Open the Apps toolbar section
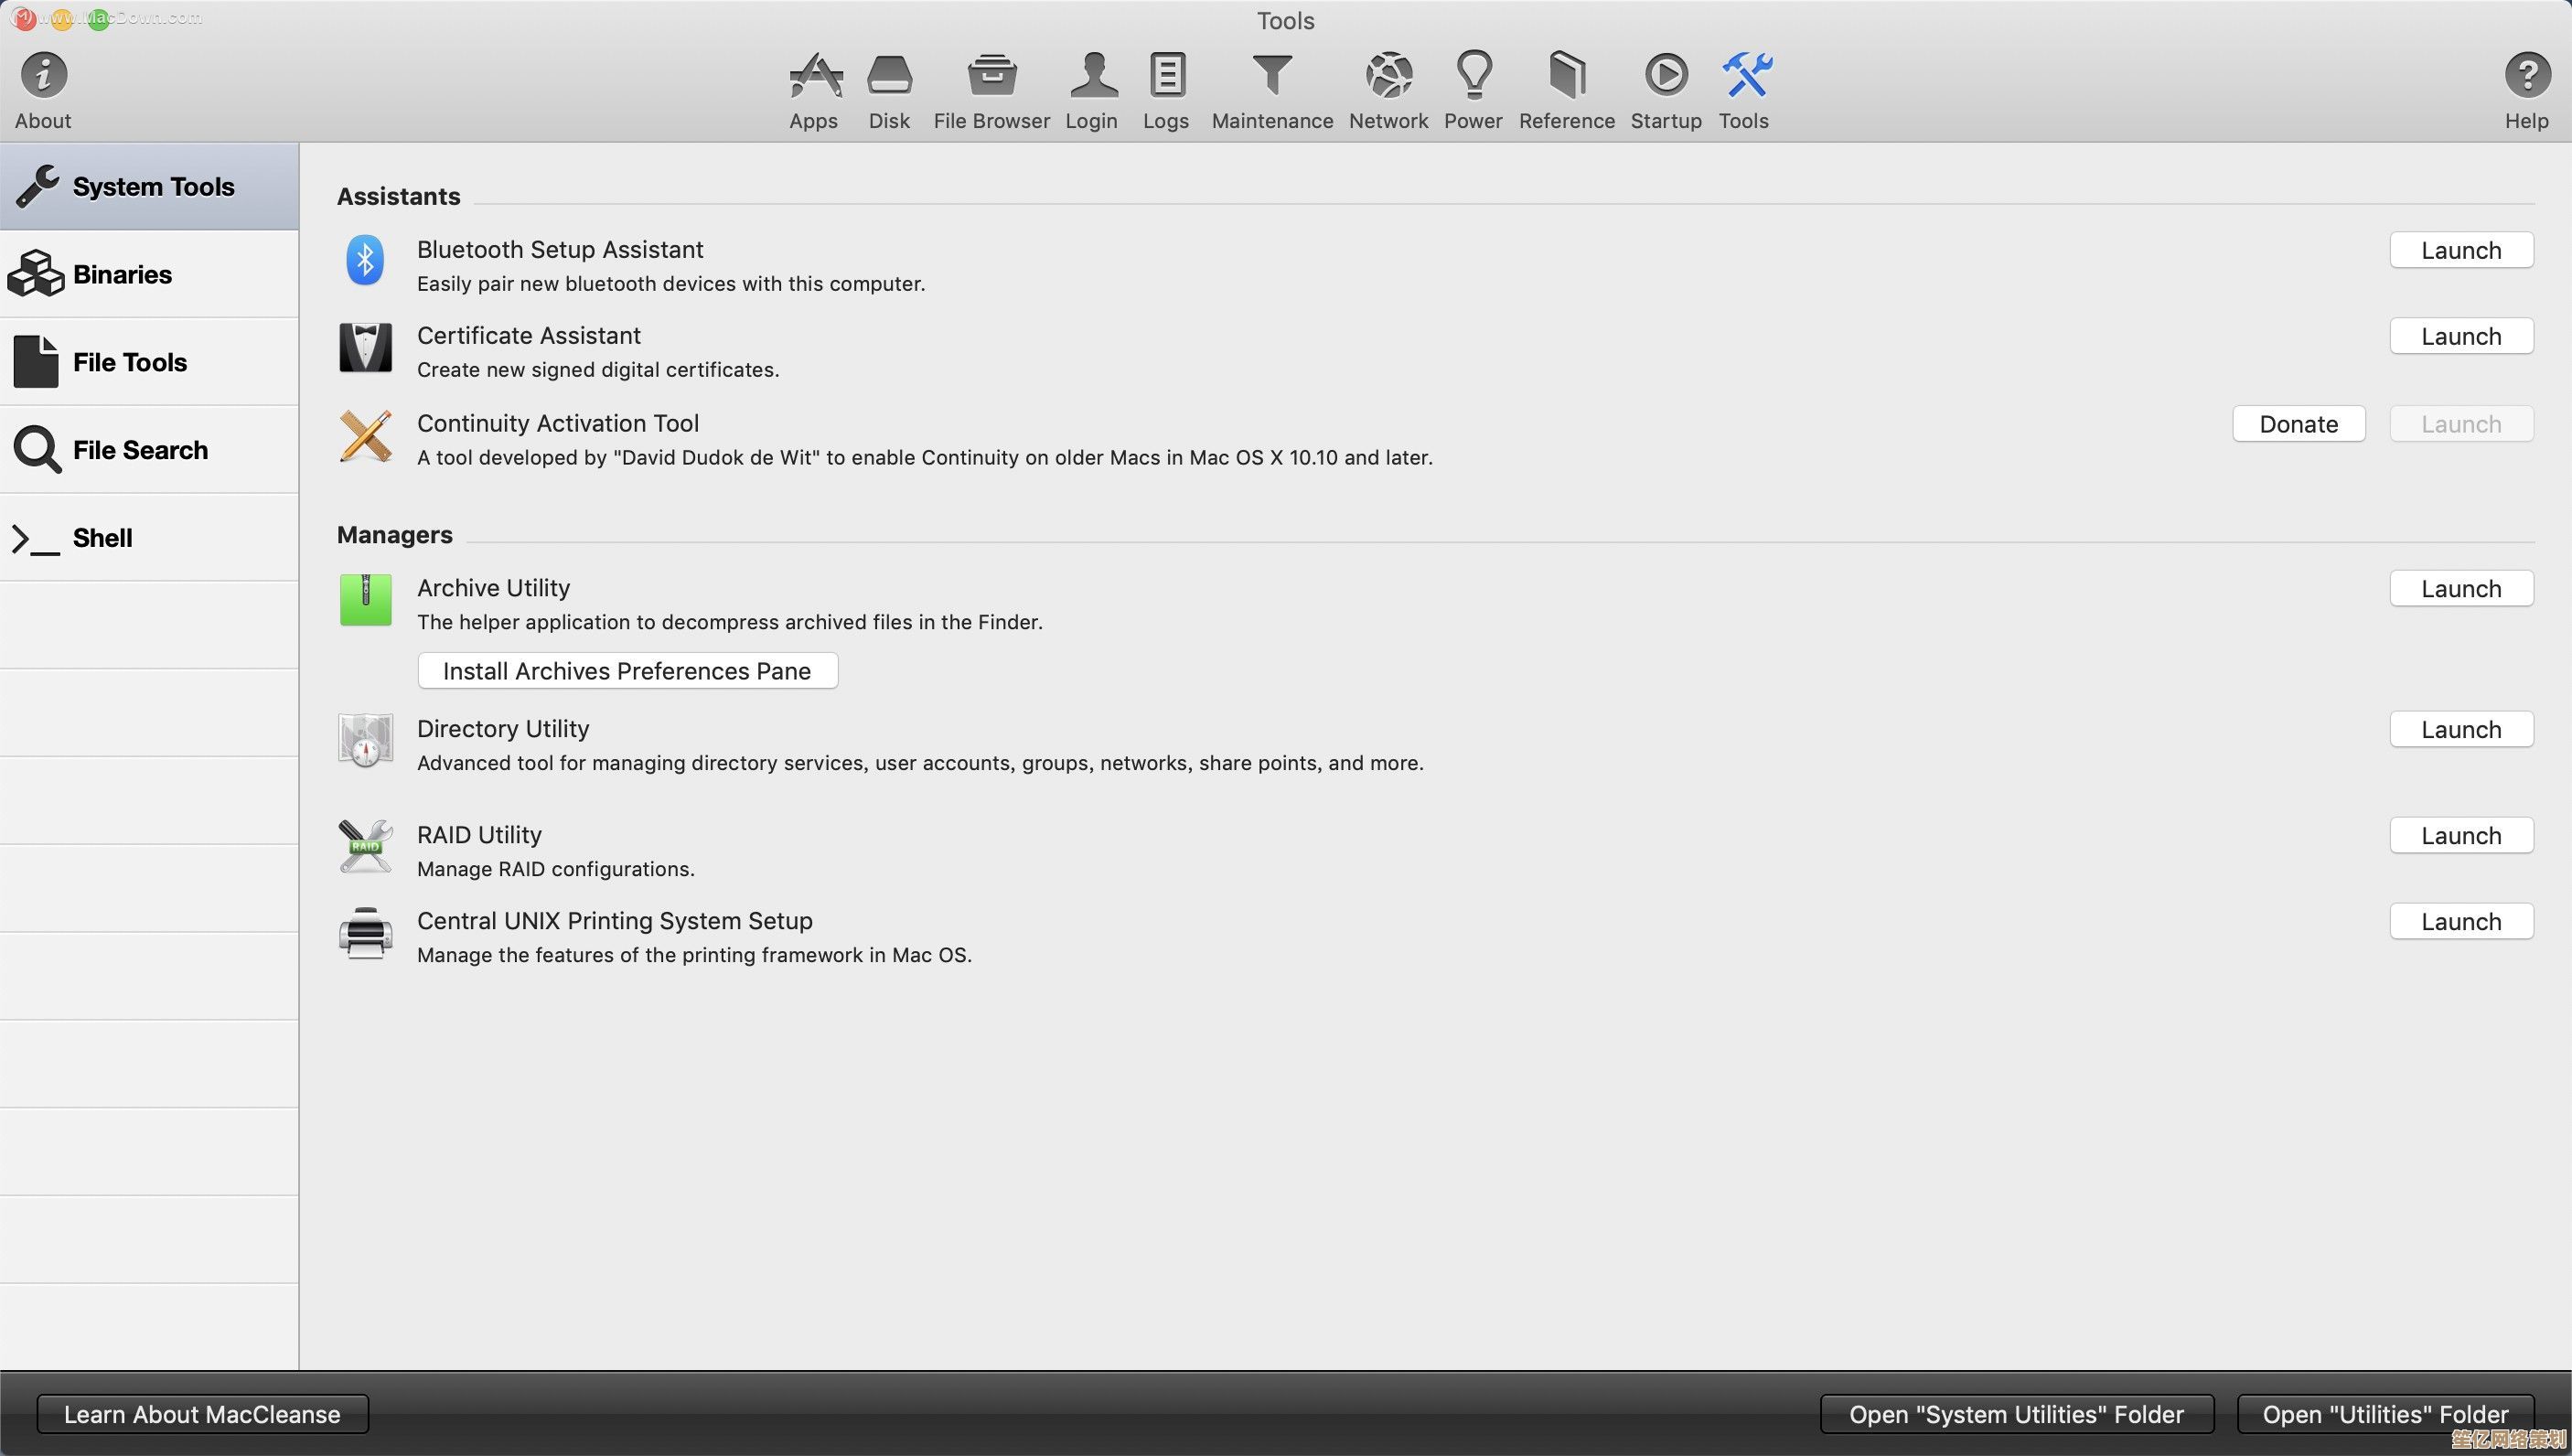 (814, 75)
